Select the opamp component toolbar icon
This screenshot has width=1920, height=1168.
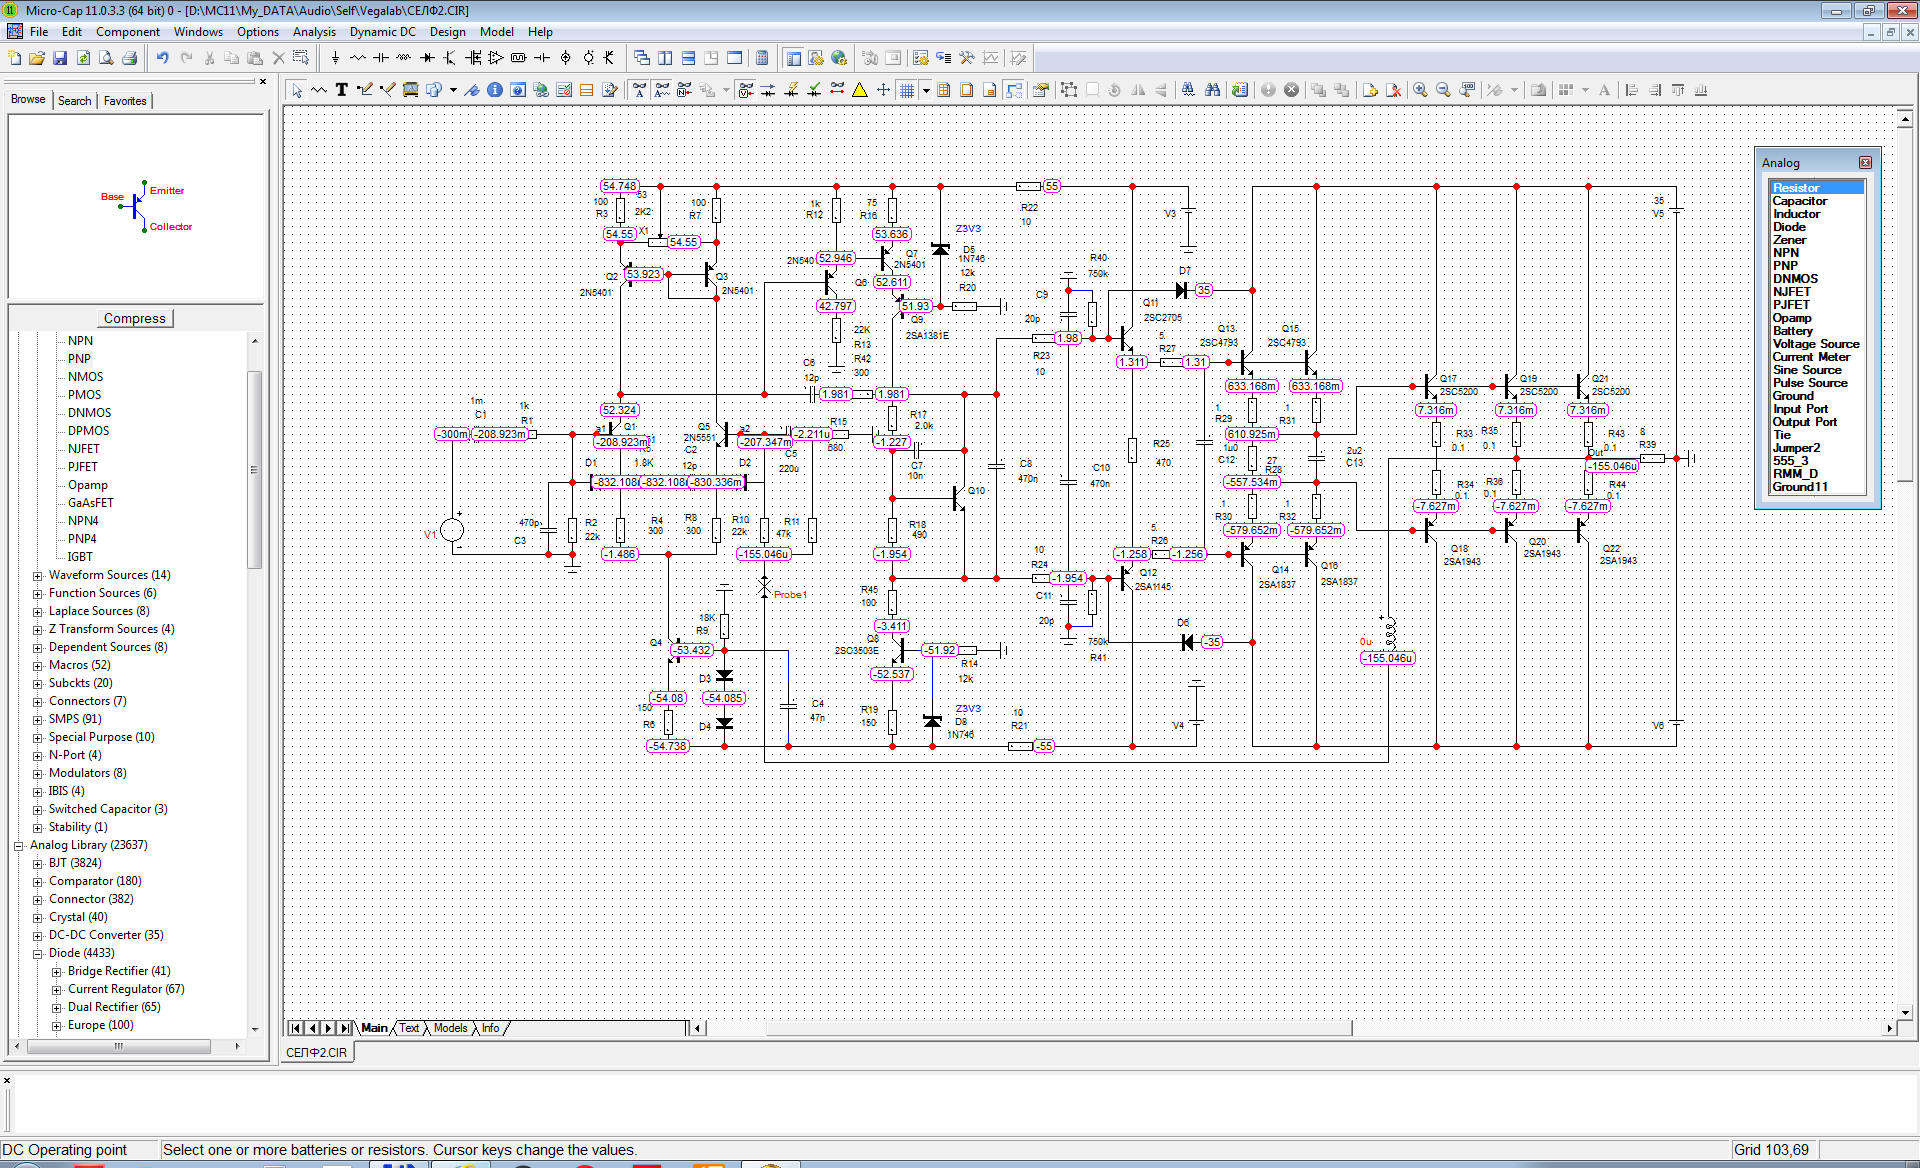point(496,58)
